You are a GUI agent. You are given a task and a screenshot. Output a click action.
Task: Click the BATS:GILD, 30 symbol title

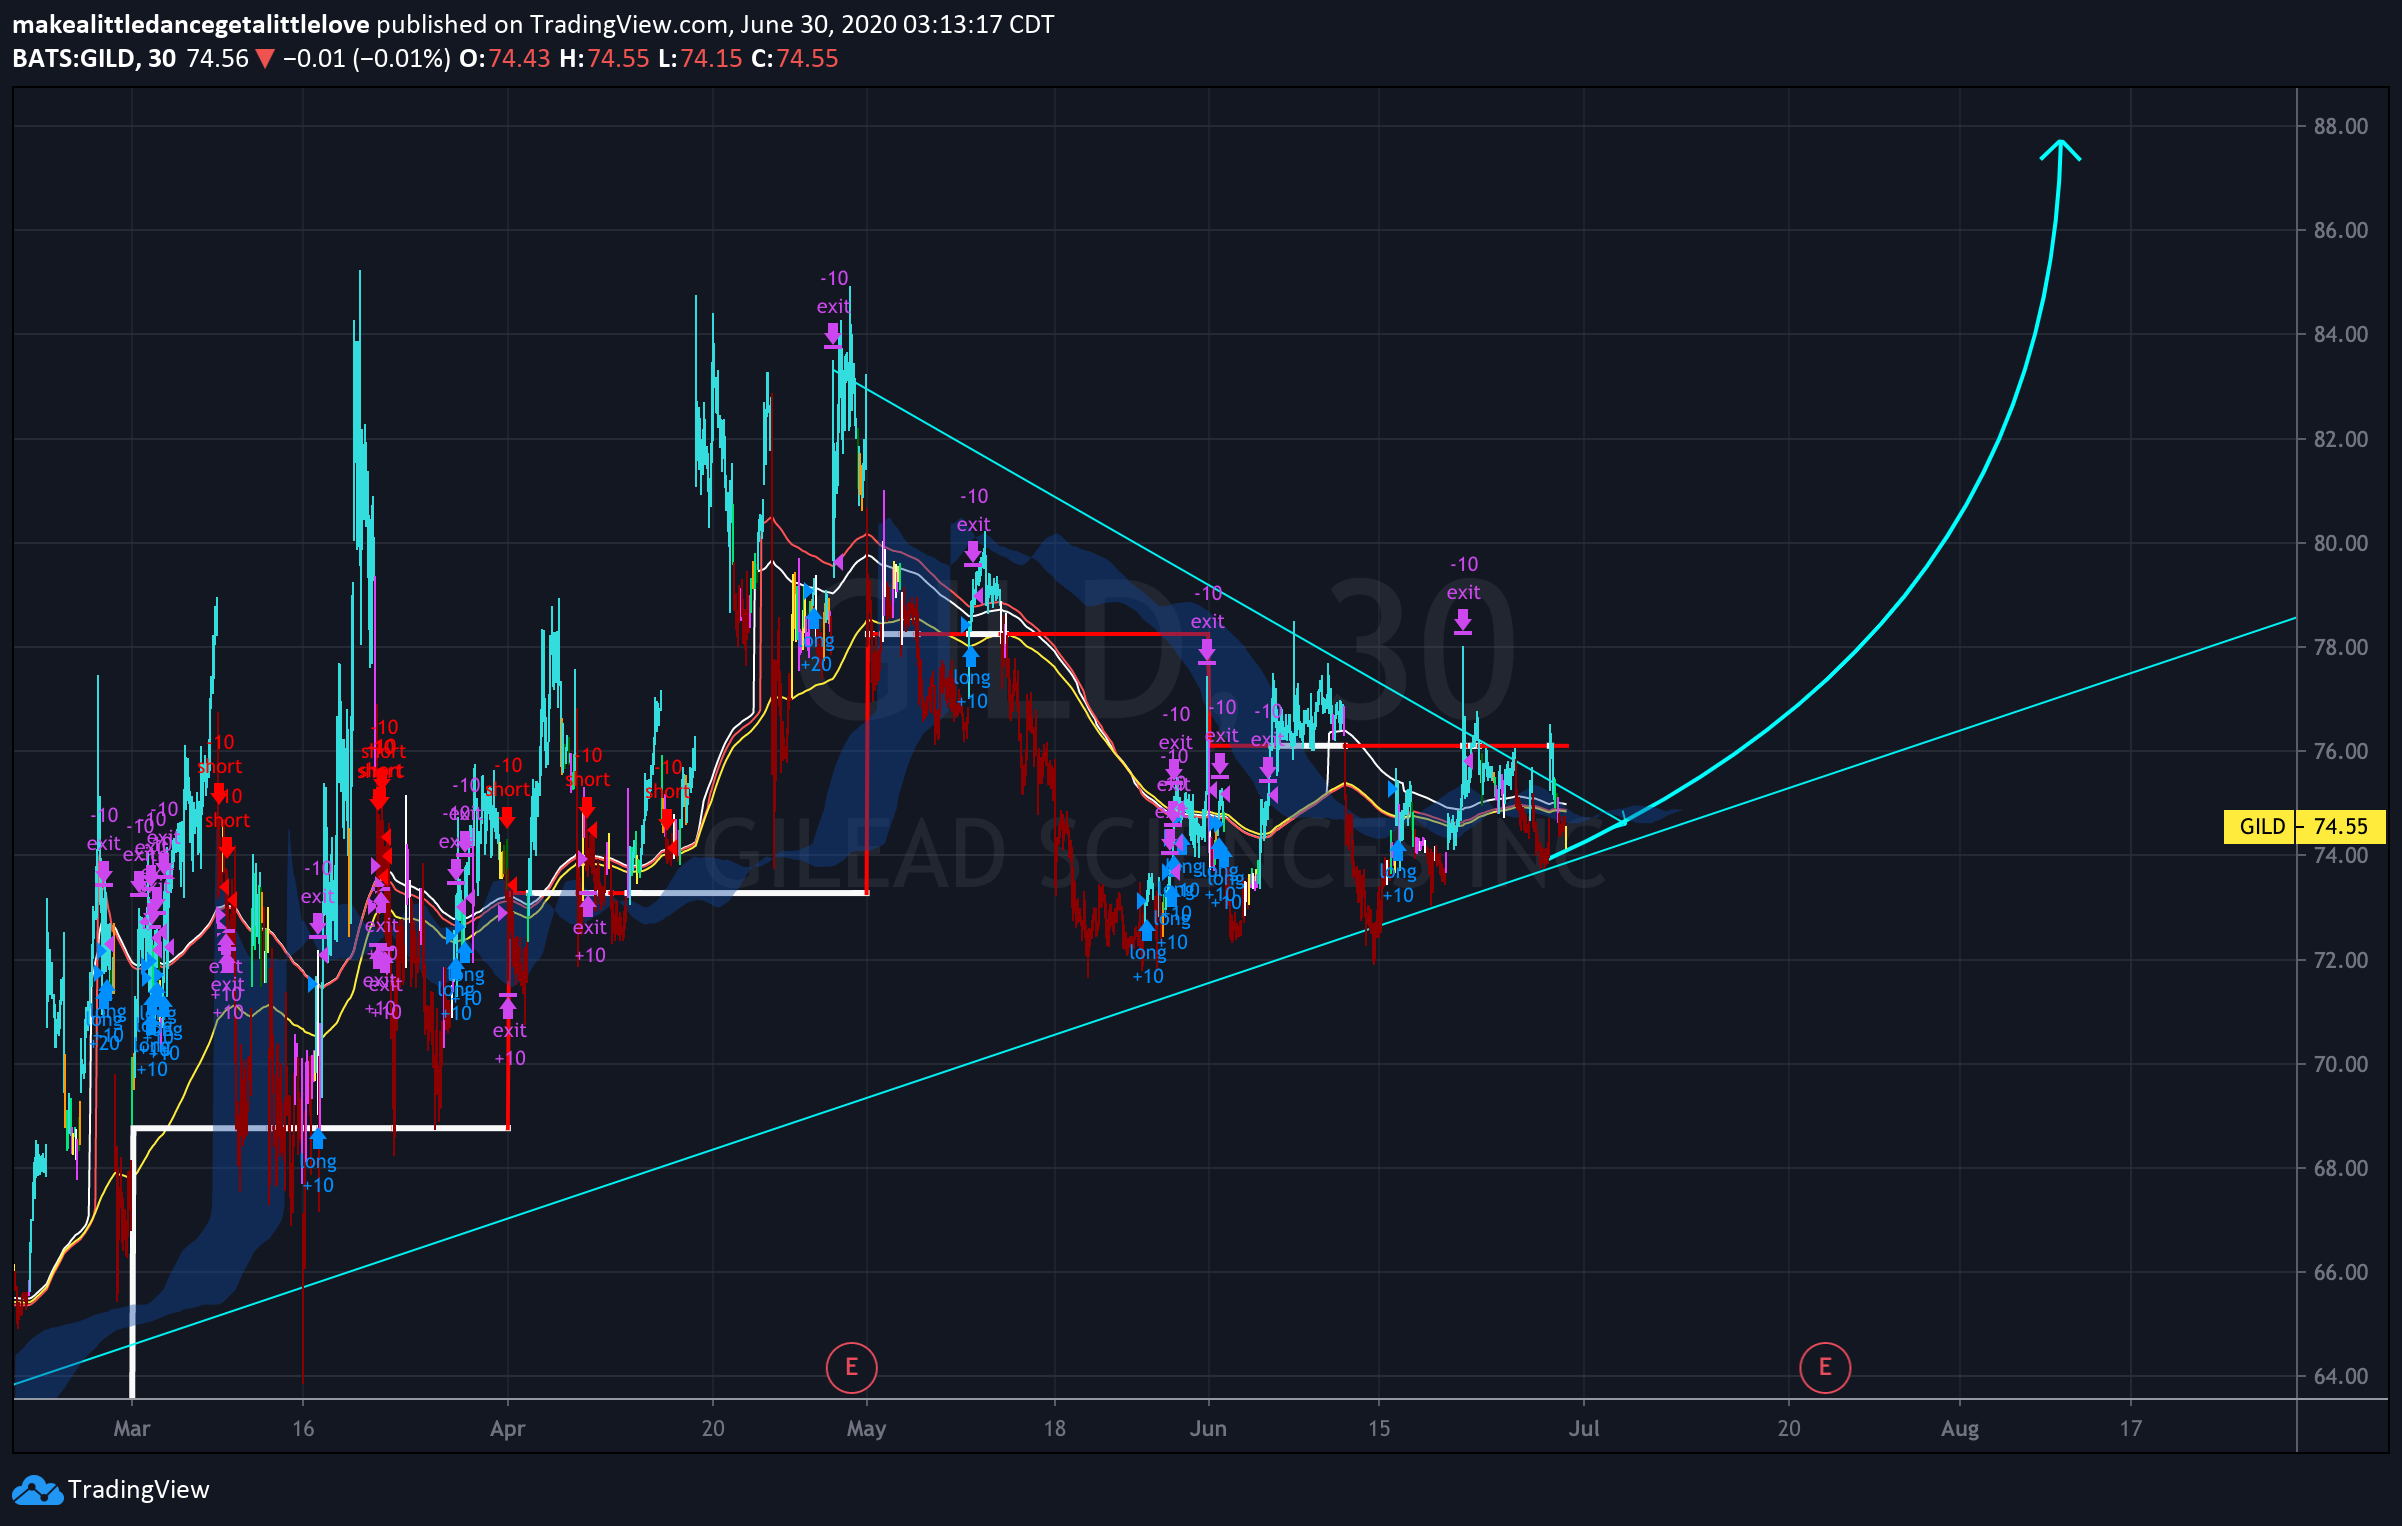click(94, 59)
